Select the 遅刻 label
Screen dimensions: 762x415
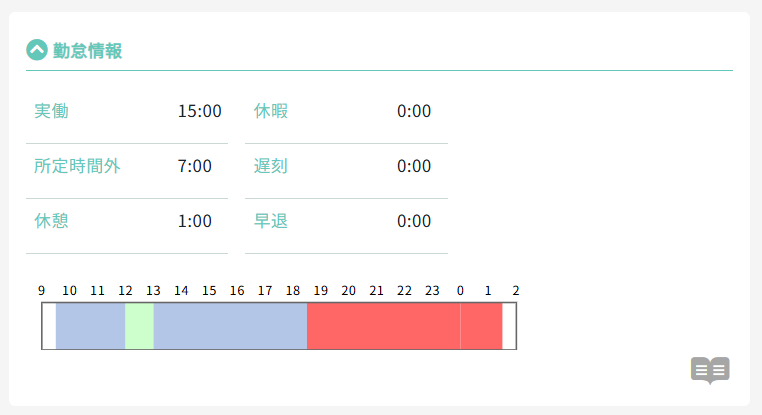click(x=271, y=166)
